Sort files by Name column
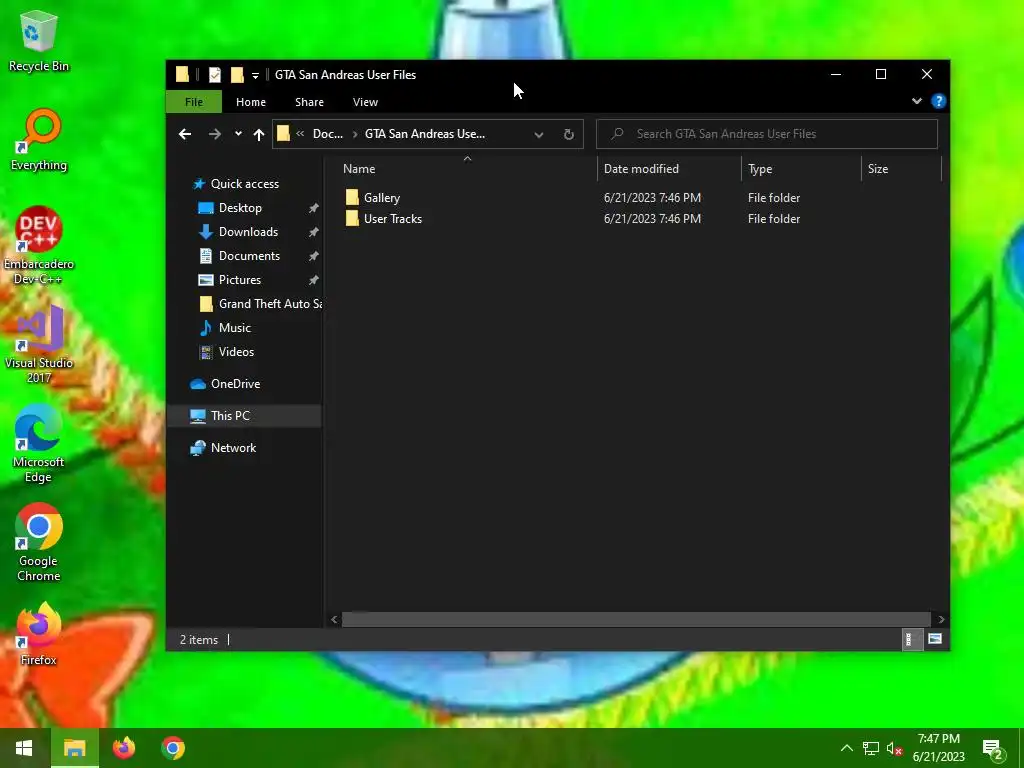Screen dimensions: 1024x768 467,168
